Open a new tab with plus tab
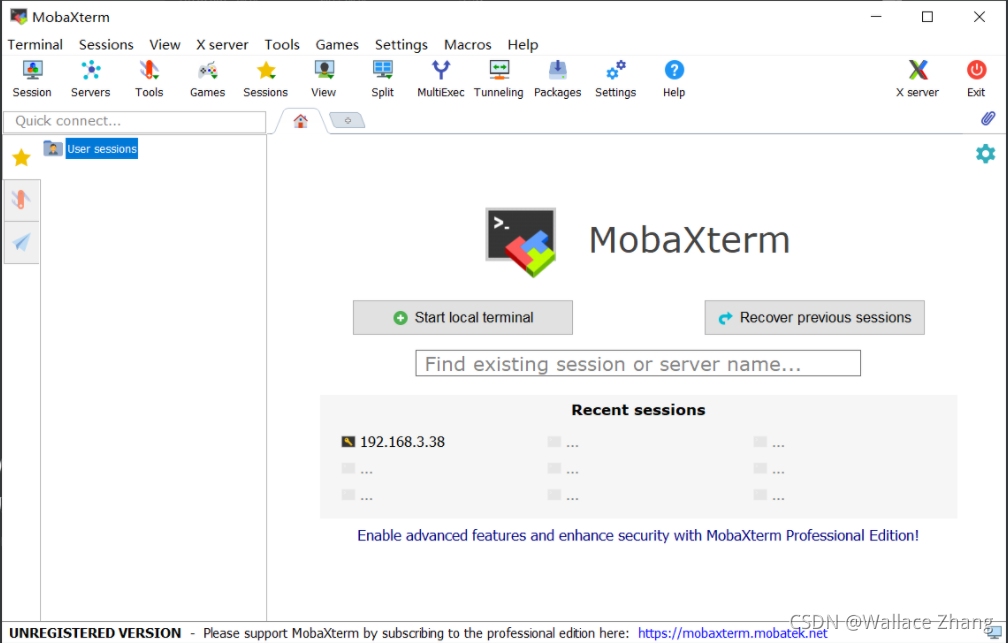This screenshot has width=1008, height=643. [347, 120]
